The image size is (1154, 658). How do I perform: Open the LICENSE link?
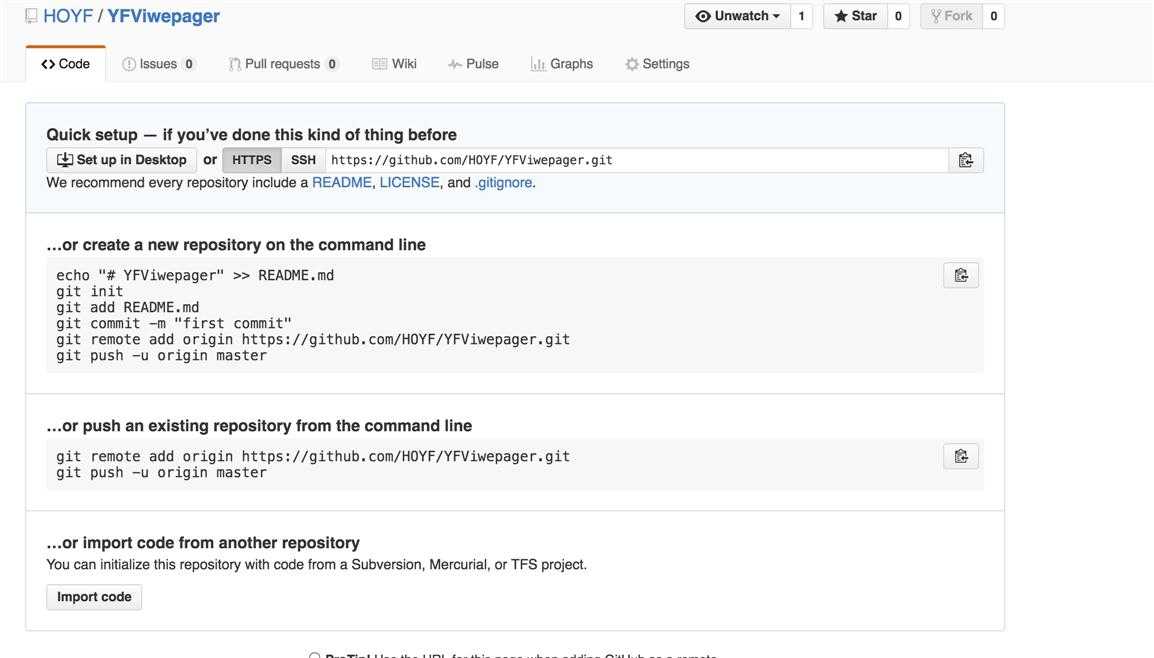(409, 183)
